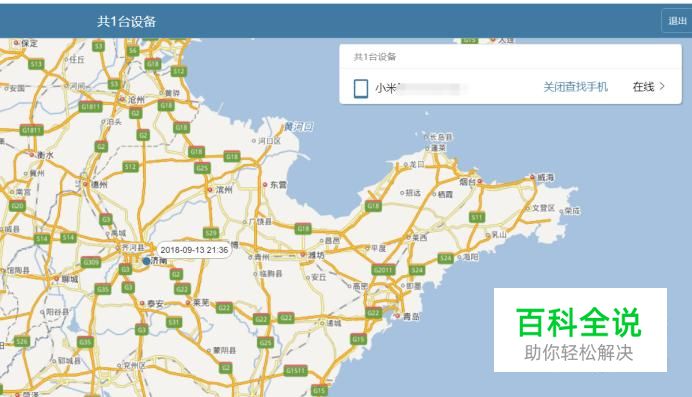Screen dimensions: 692x397
Task: Click the 关闭查找手机 link
Action: pyautogui.click(x=575, y=87)
